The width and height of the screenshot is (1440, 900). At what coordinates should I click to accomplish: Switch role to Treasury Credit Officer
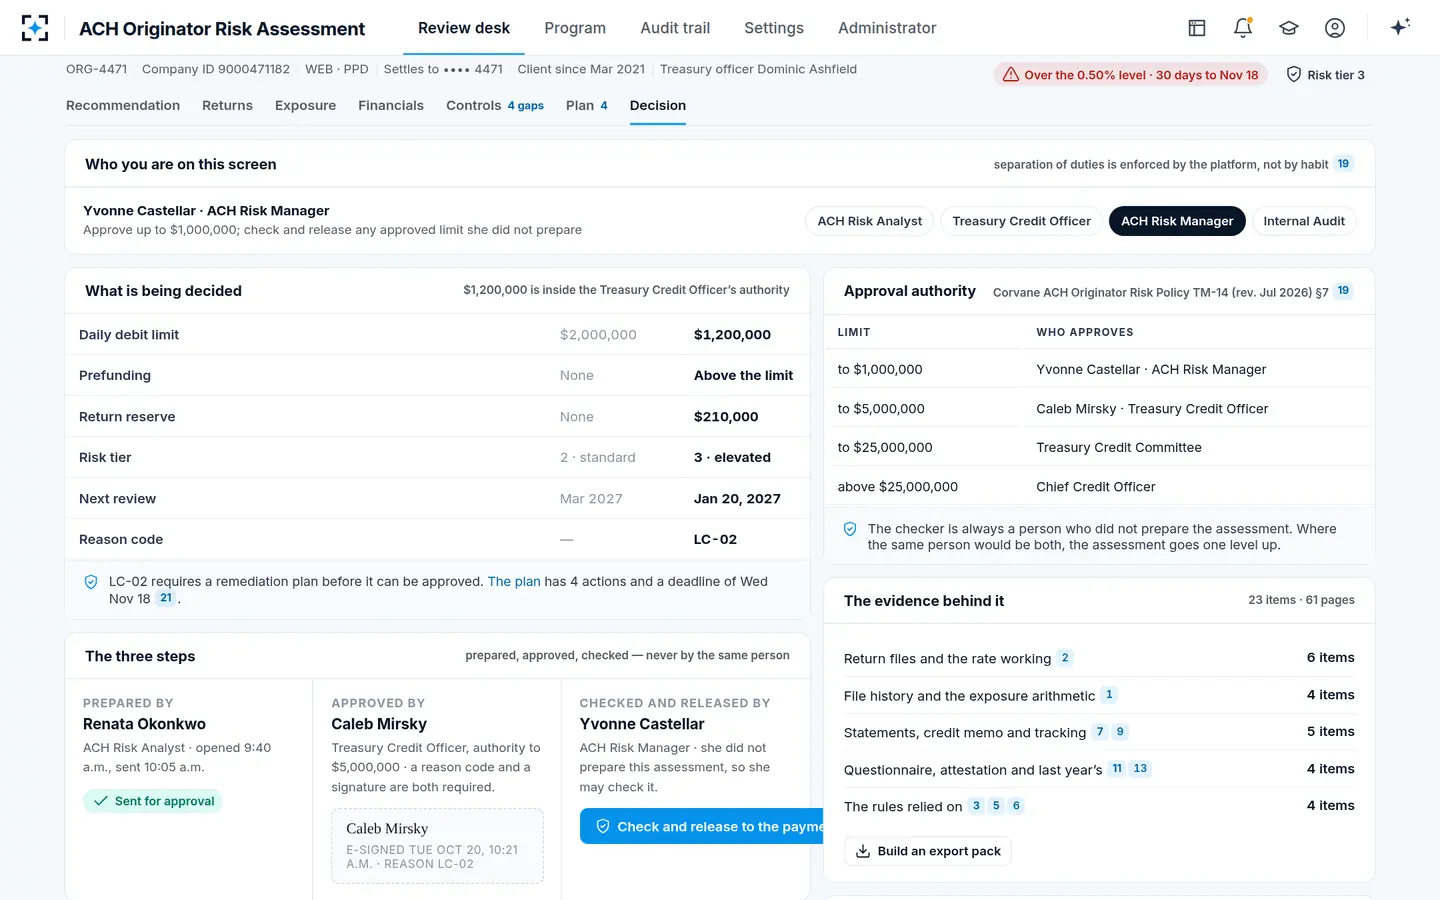point(1021,221)
